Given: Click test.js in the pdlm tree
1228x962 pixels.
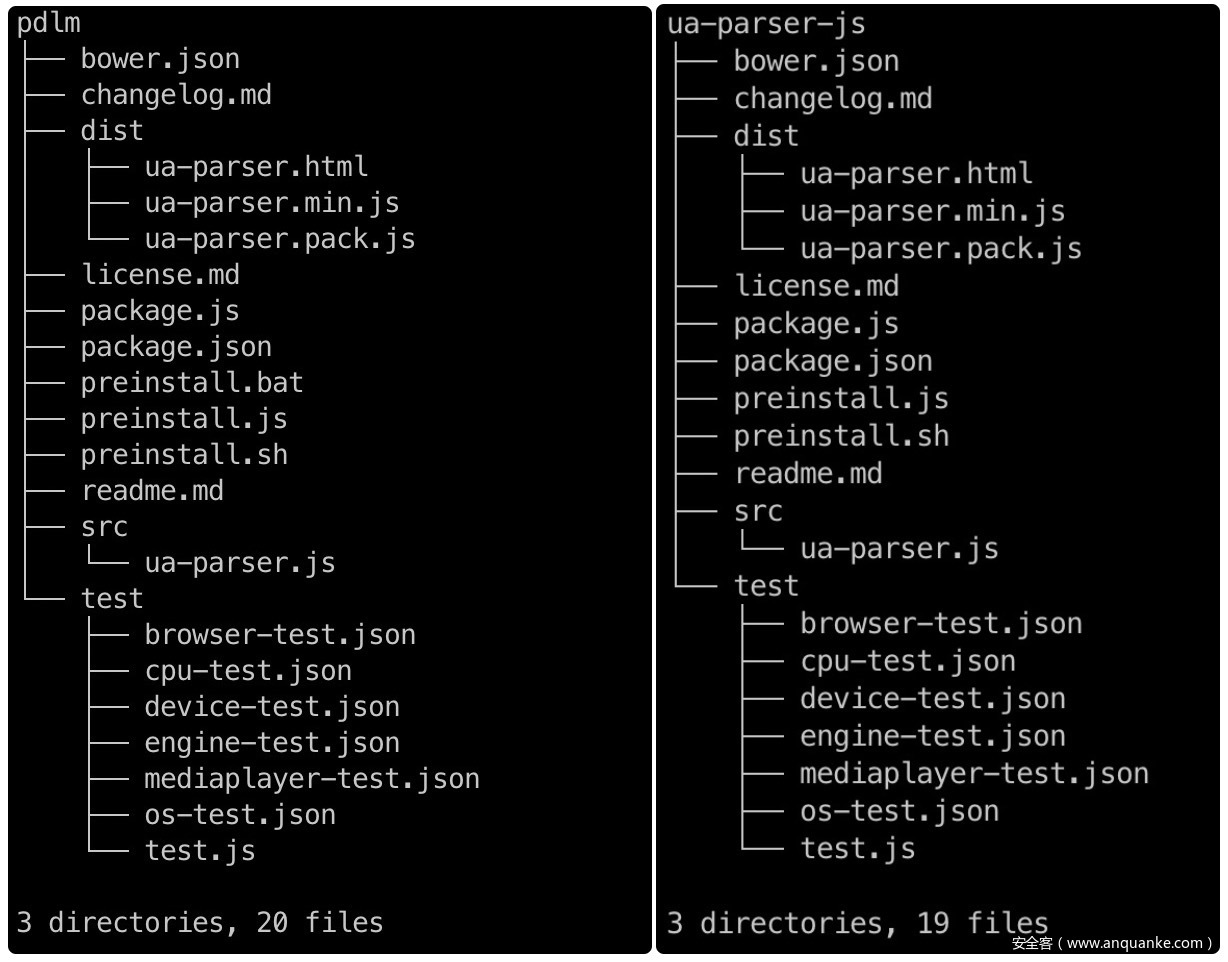Looking at the screenshot, I should click(200, 851).
